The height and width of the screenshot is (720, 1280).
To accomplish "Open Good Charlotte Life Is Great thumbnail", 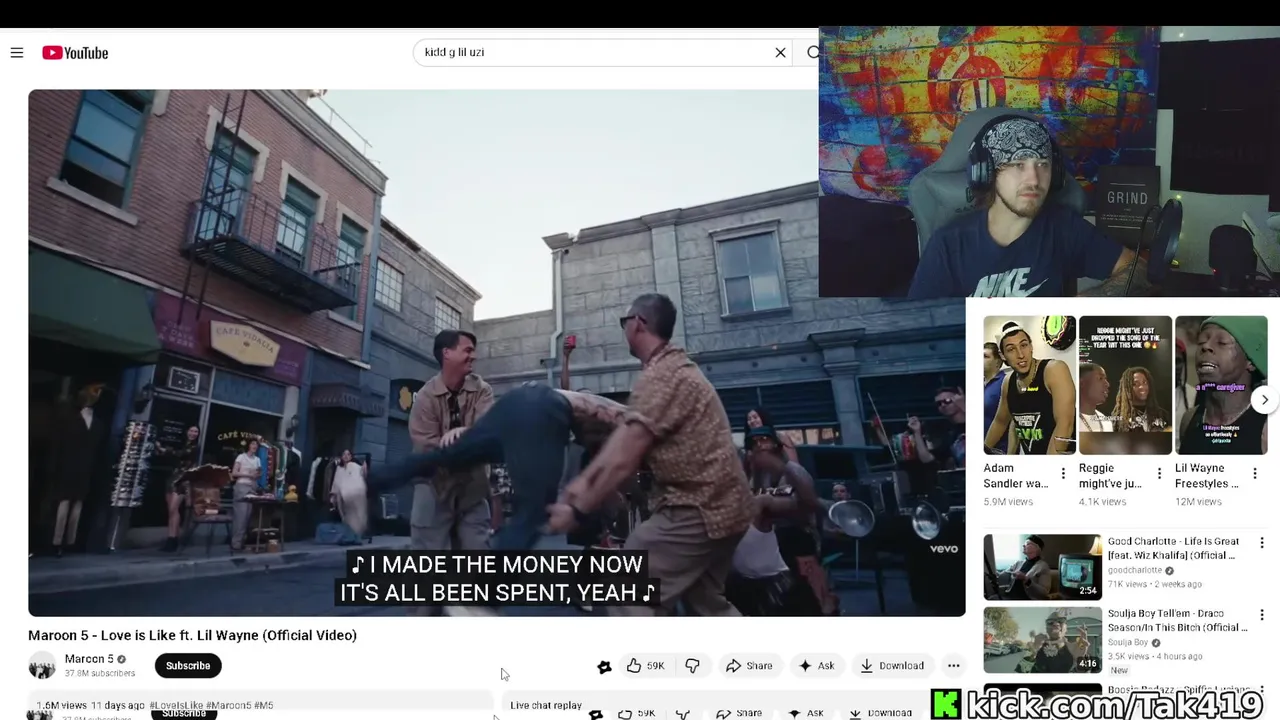I will point(1042,567).
